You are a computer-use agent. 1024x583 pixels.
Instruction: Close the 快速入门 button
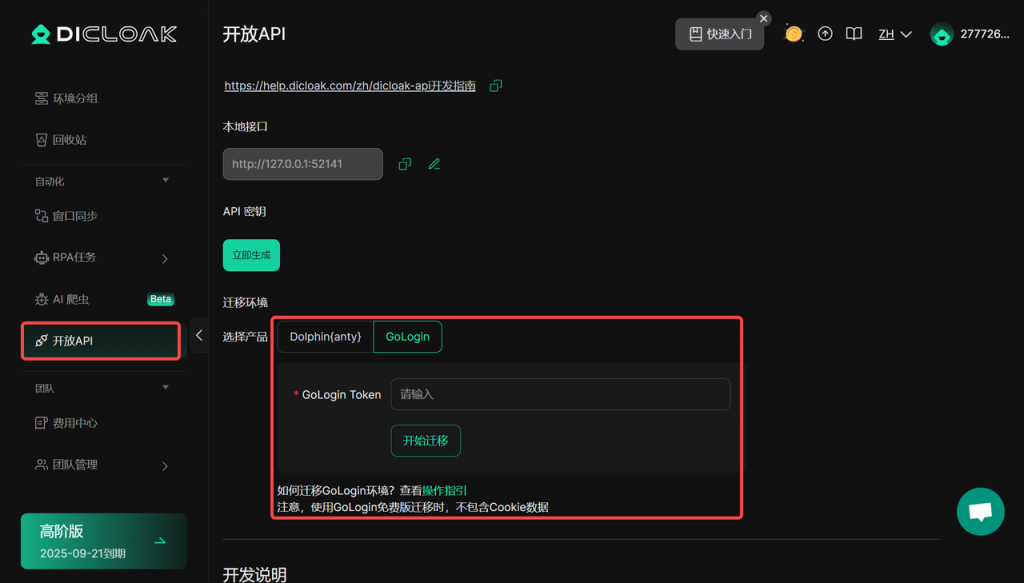click(x=763, y=18)
